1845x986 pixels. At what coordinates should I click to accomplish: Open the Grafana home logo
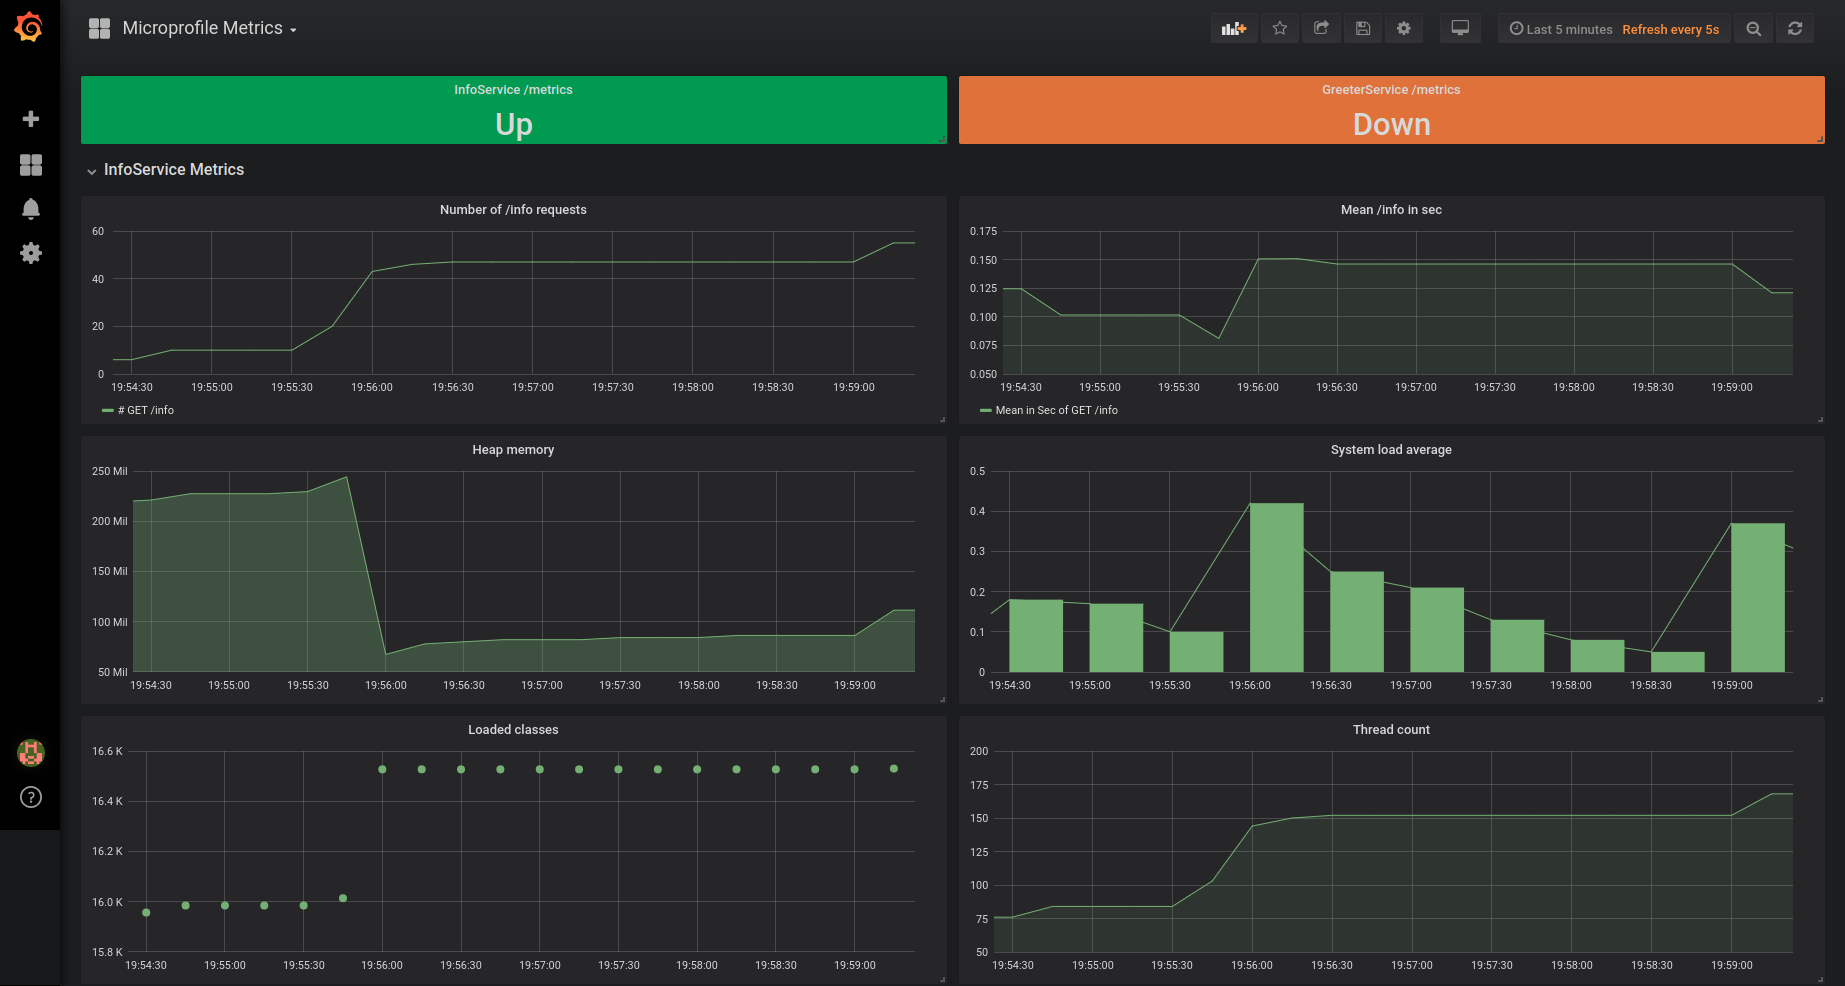click(x=29, y=27)
